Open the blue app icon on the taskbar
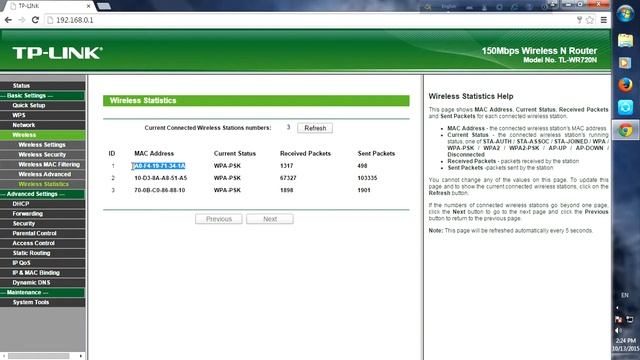This screenshot has height=360, width=640. (x=625, y=107)
